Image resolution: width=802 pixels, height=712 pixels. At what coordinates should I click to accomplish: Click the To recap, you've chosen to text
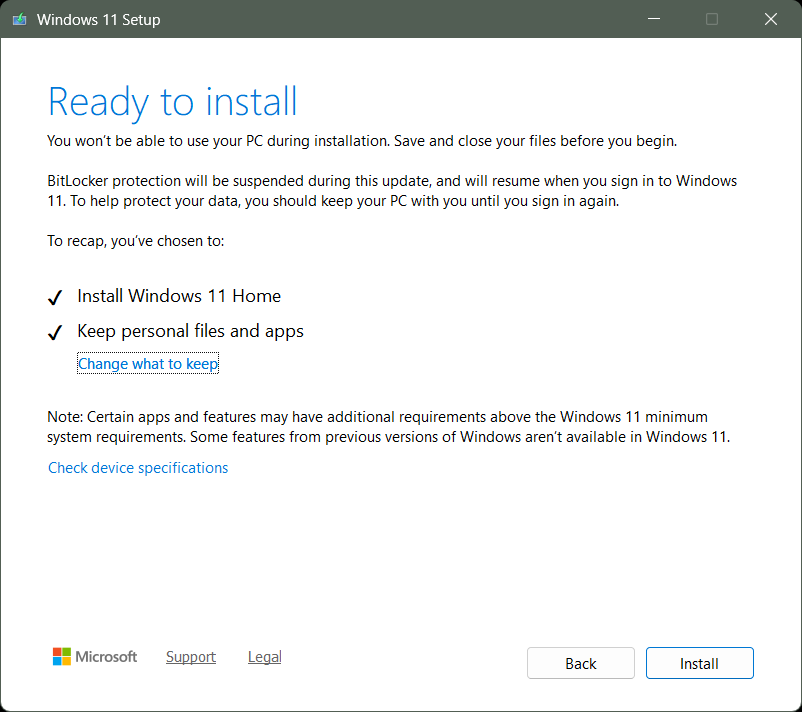(x=136, y=241)
